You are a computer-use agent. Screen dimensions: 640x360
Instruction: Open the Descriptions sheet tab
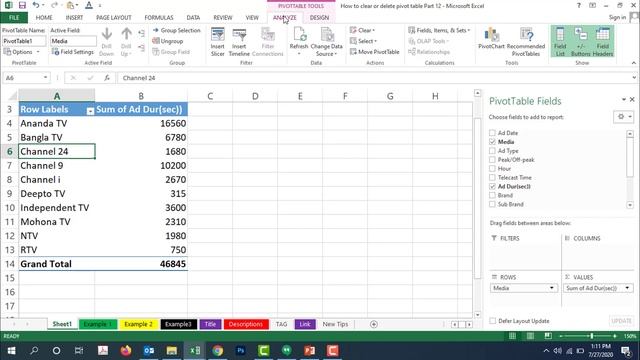tap(246, 324)
